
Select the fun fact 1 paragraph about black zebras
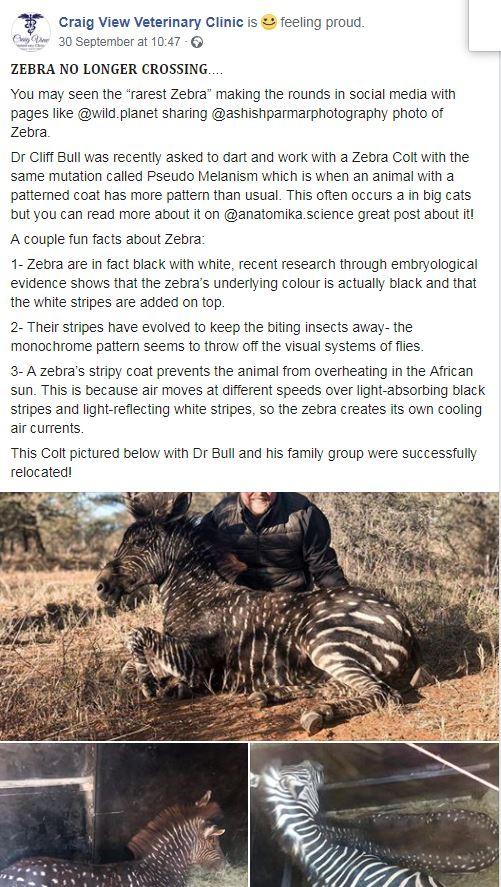[x=244, y=283]
